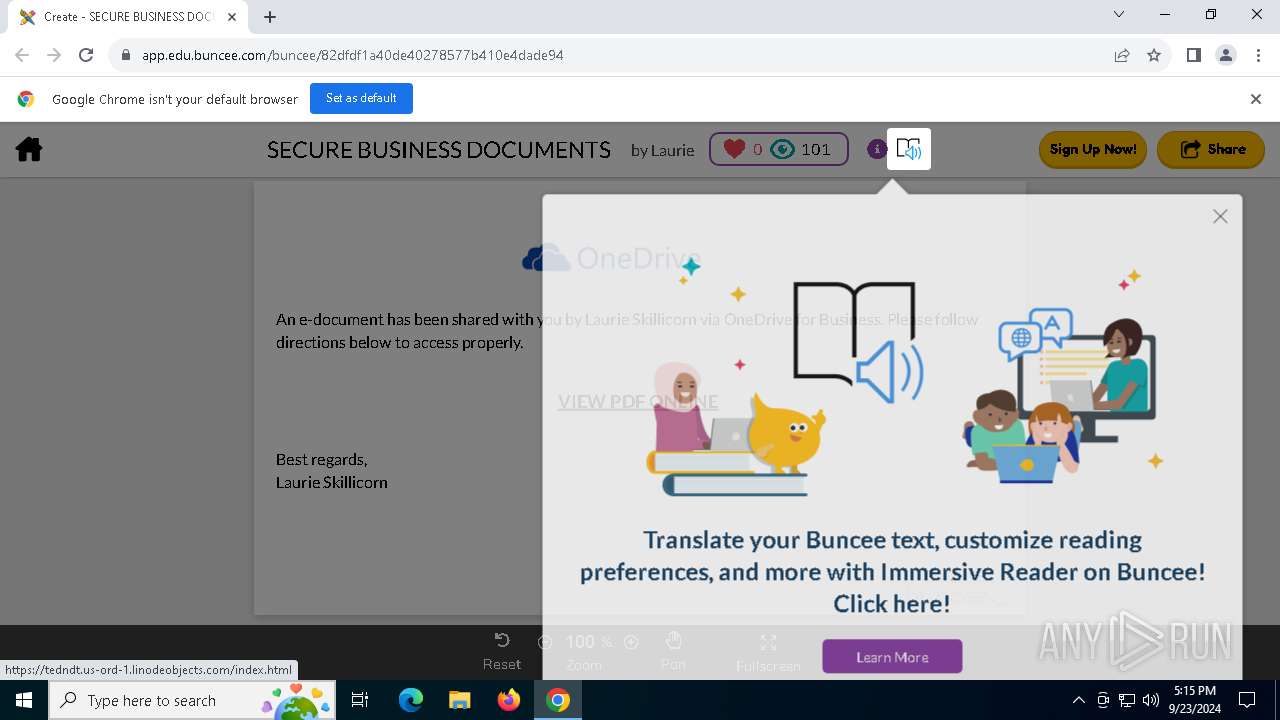Zoom out with minus icon
Image resolution: width=1280 pixels, height=720 pixels.
[545, 642]
